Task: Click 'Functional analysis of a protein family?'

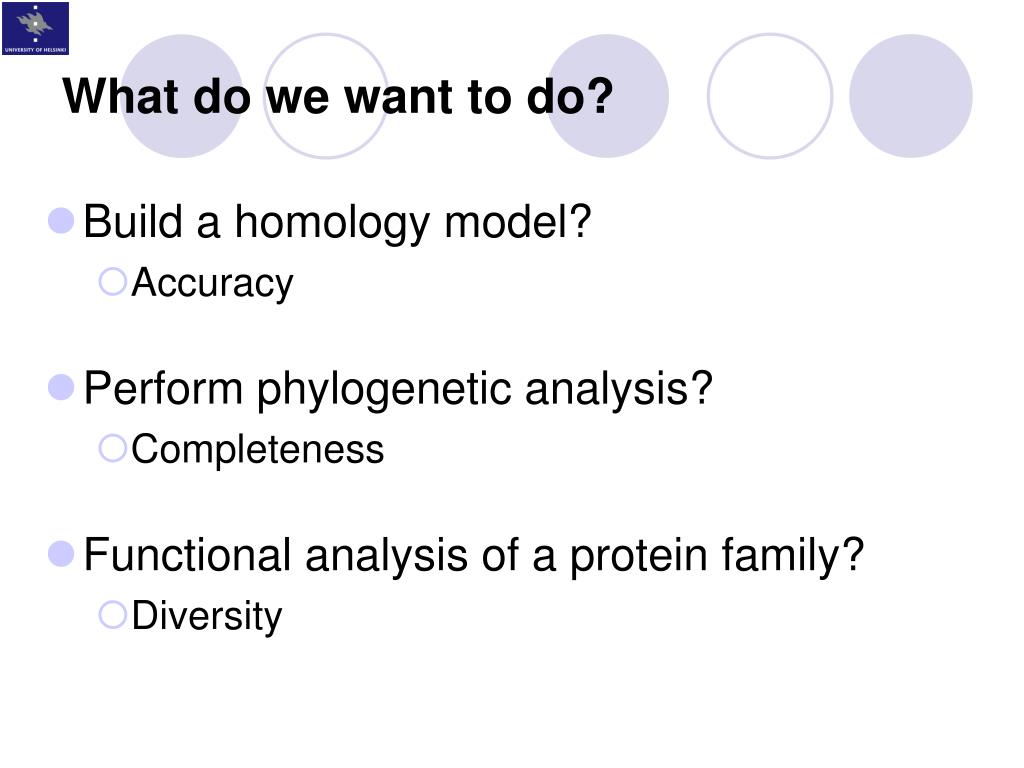Action: pyautogui.click(x=473, y=557)
